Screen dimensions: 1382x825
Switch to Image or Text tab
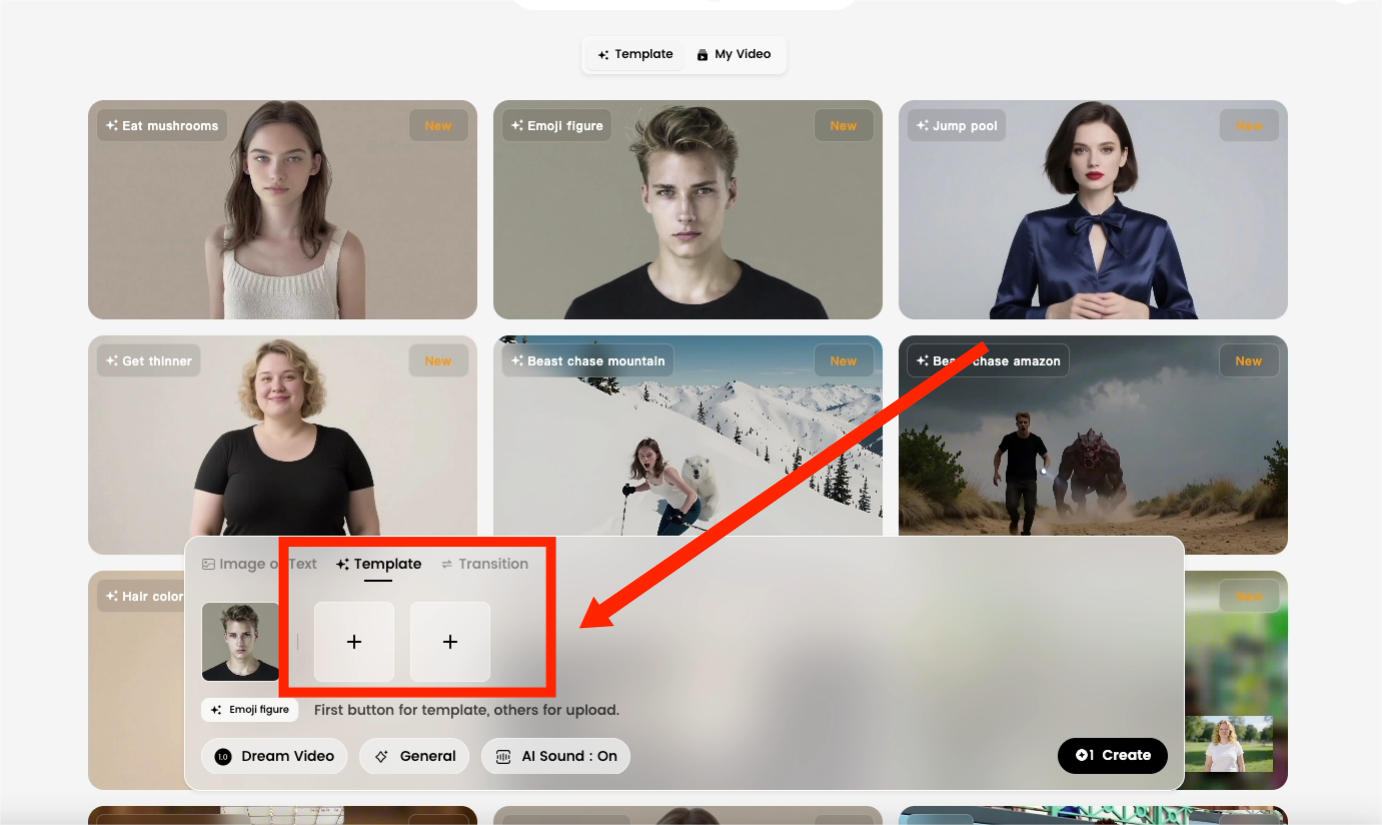coord(259,564)
